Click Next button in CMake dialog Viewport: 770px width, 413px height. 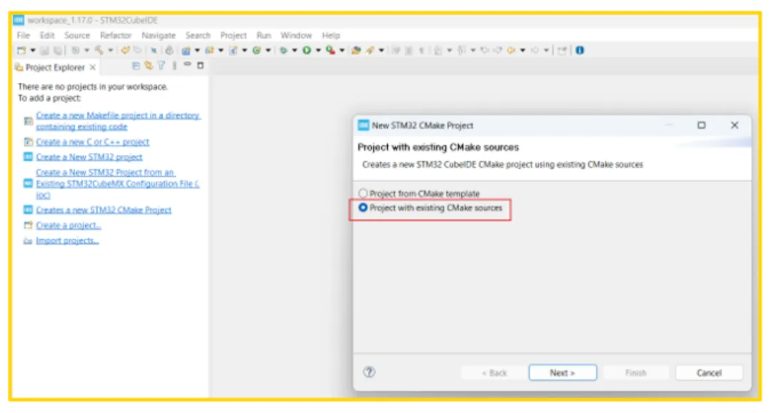[563, 373]
